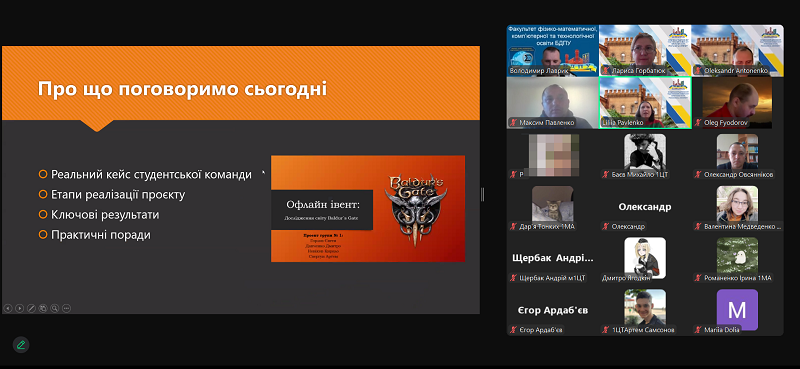Go to previous slide using arrow icon
The height and width of the screenshot is (369, 800).
(8, 308)
